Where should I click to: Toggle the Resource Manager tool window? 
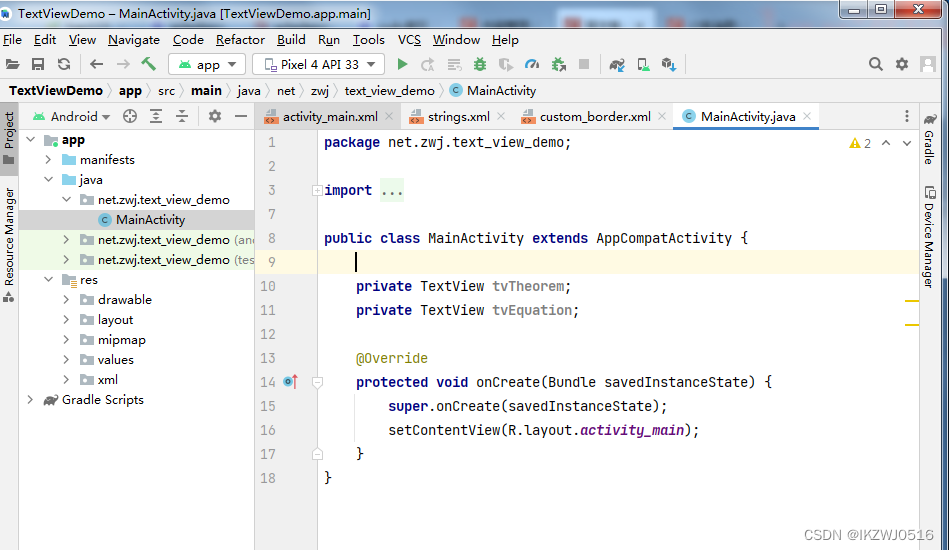[x=9, y=244]
